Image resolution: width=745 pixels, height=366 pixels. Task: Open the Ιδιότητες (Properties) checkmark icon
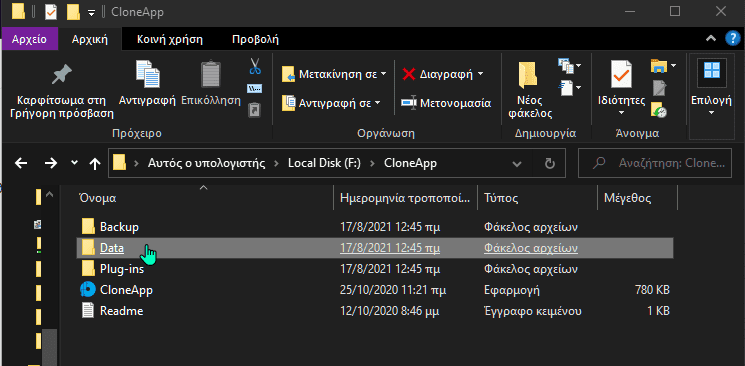click(x=621, y=74)
